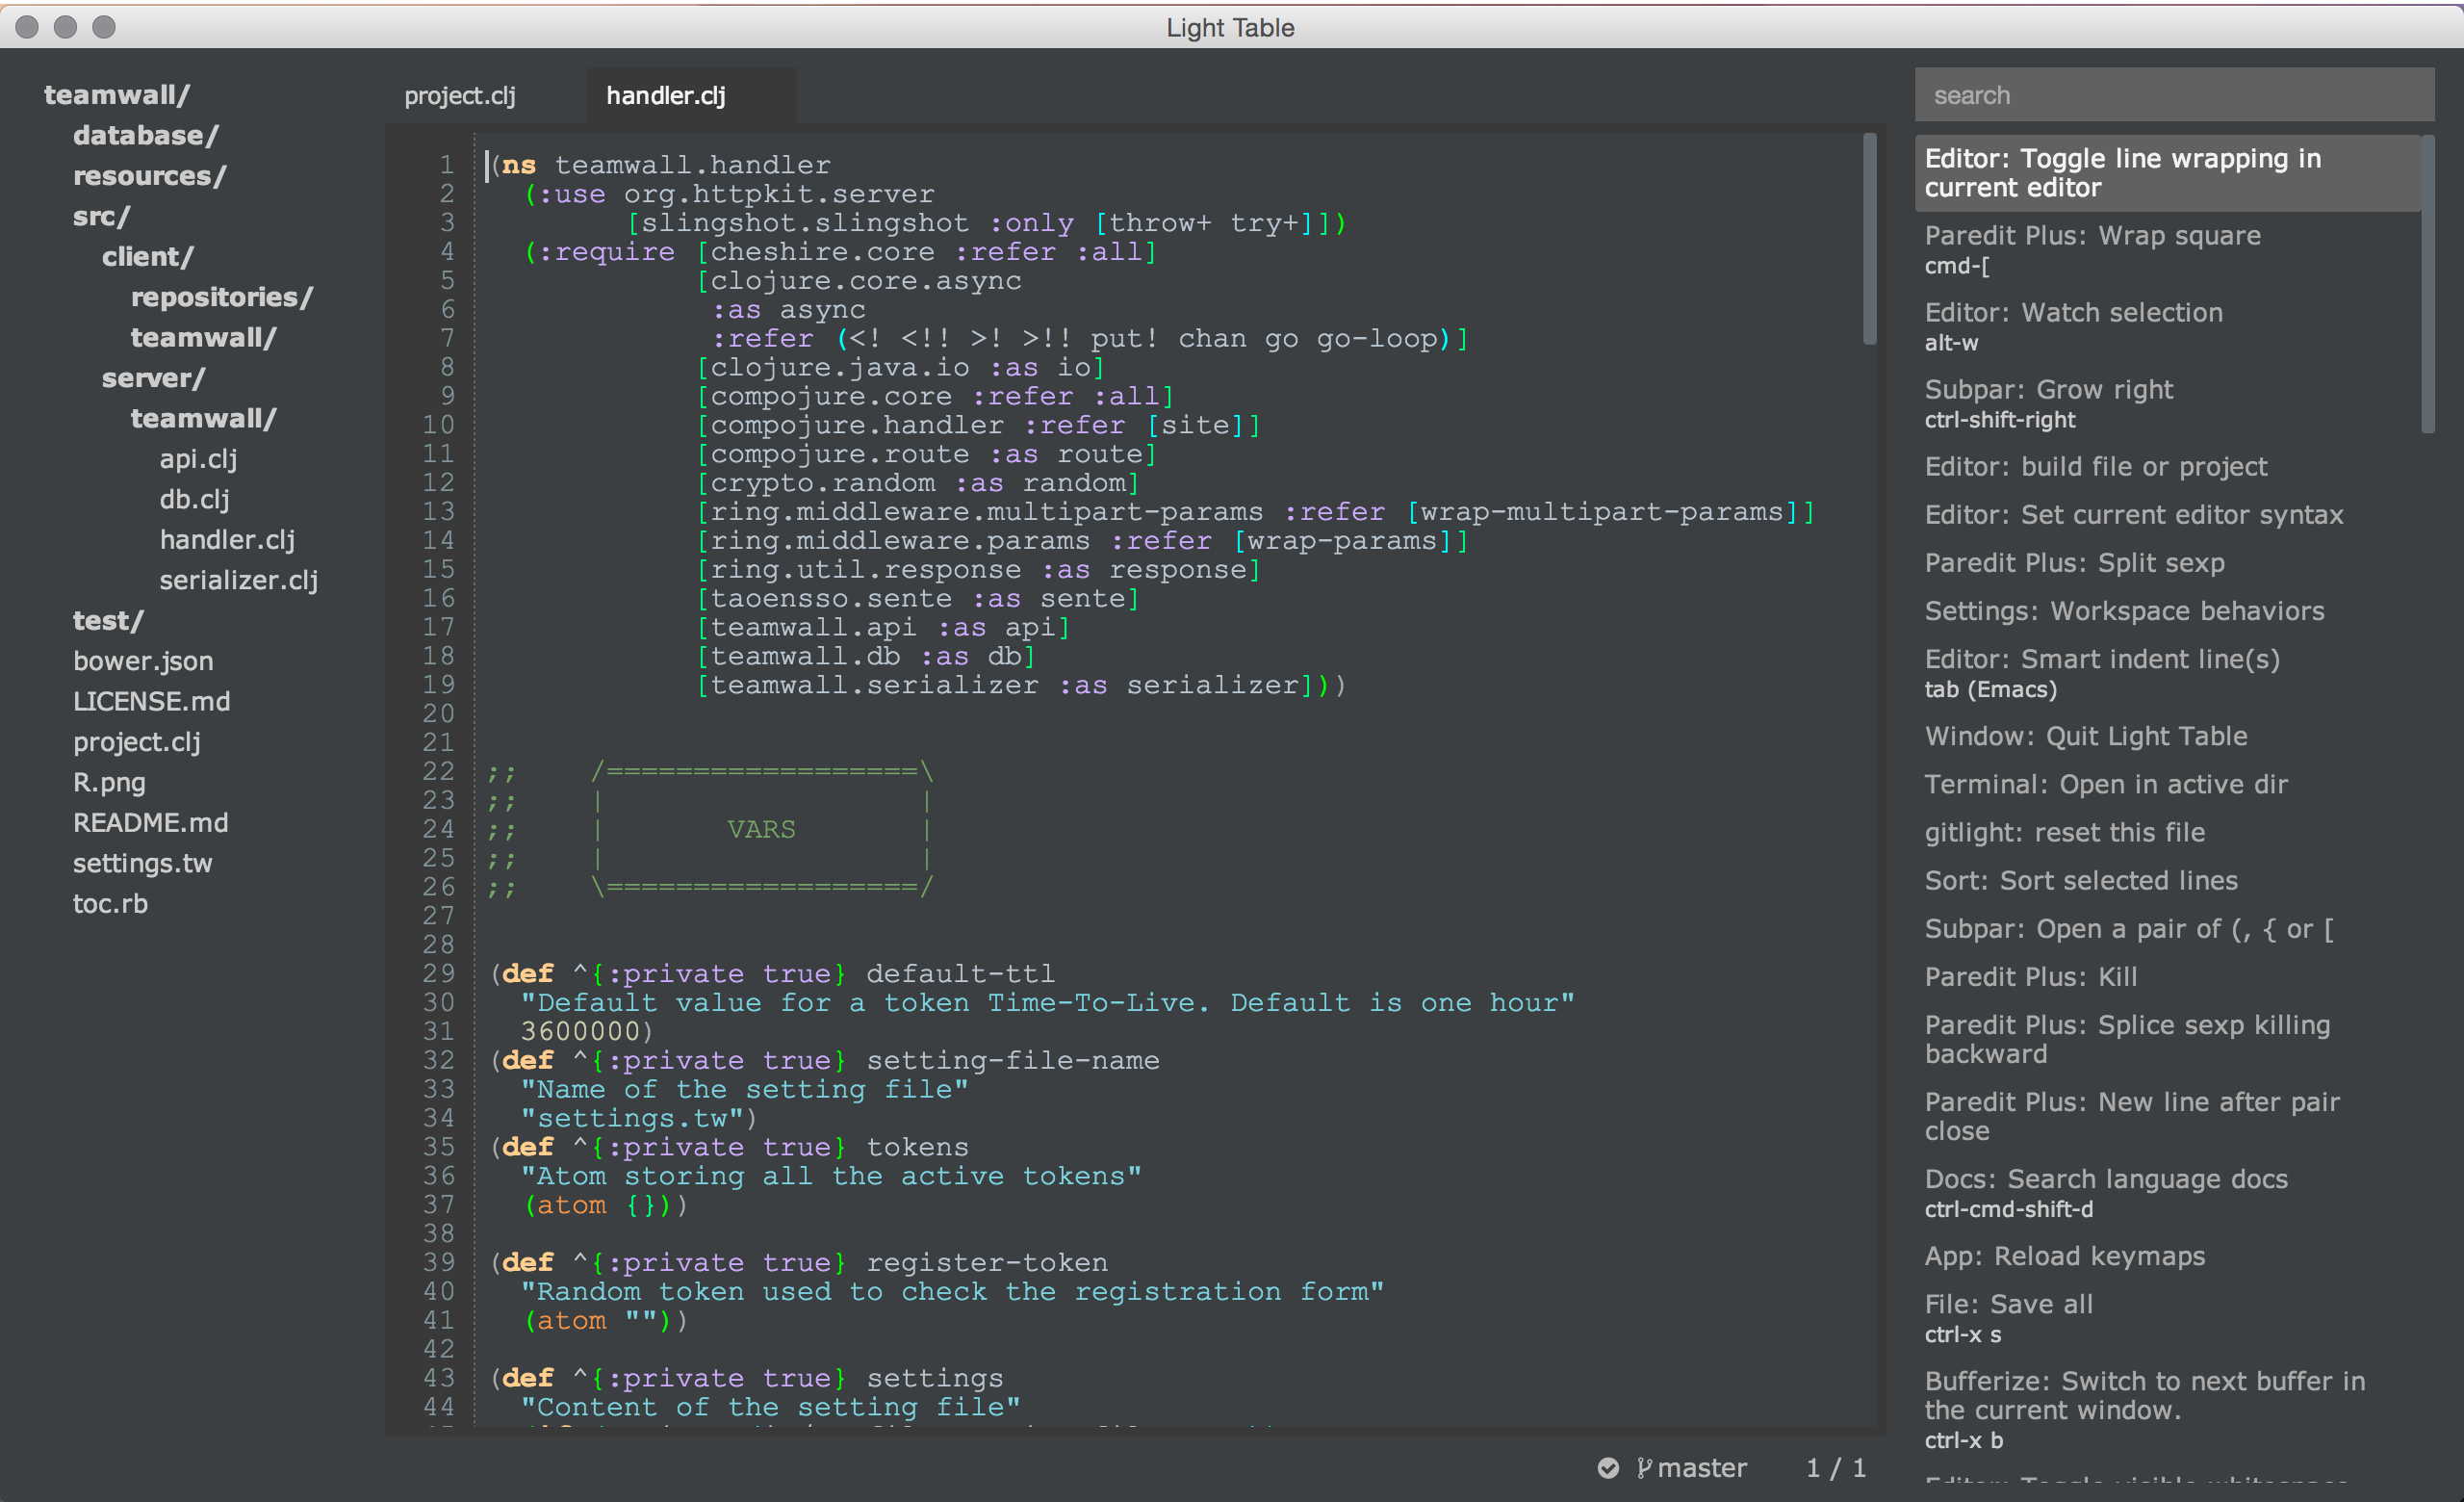Screen dimensions: 2464x1502
Task: Switch to the project.clj tab
Action: pyautogui.click(x=460, y=95)
